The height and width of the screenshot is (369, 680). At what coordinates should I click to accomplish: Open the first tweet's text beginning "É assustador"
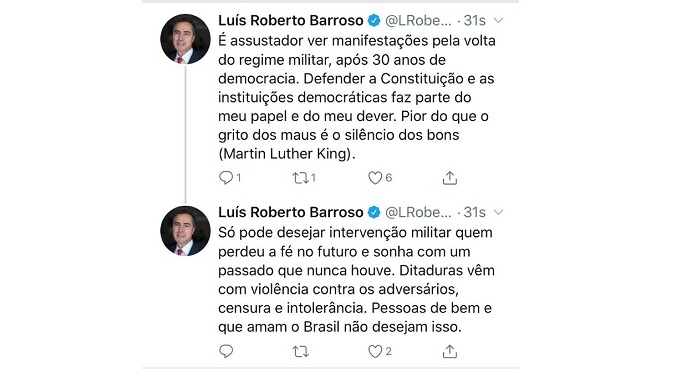pyautogui.click(x=356, y=97)
